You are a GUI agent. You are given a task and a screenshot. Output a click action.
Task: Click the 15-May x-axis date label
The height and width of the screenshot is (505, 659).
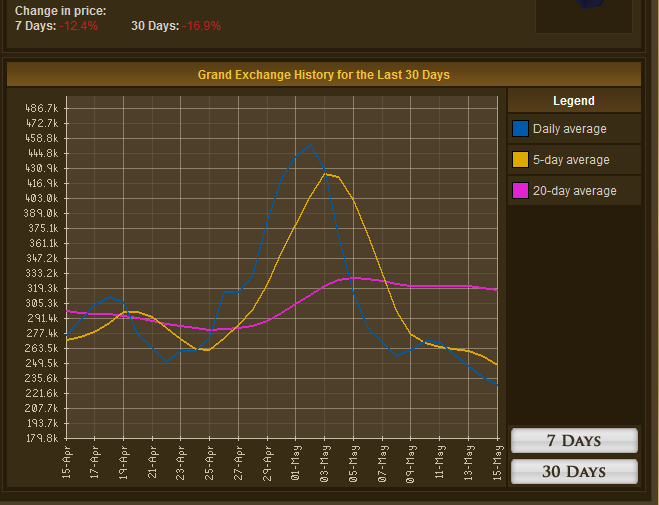[x=497, y=463]
